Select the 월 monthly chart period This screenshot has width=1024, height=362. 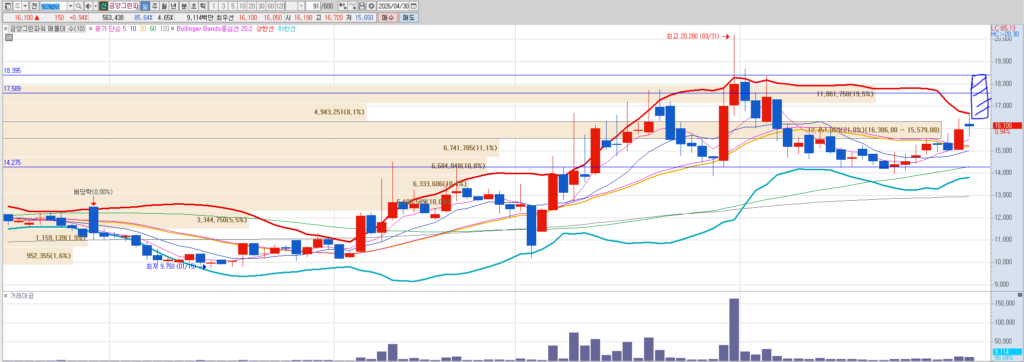click(x=164, y=6)
